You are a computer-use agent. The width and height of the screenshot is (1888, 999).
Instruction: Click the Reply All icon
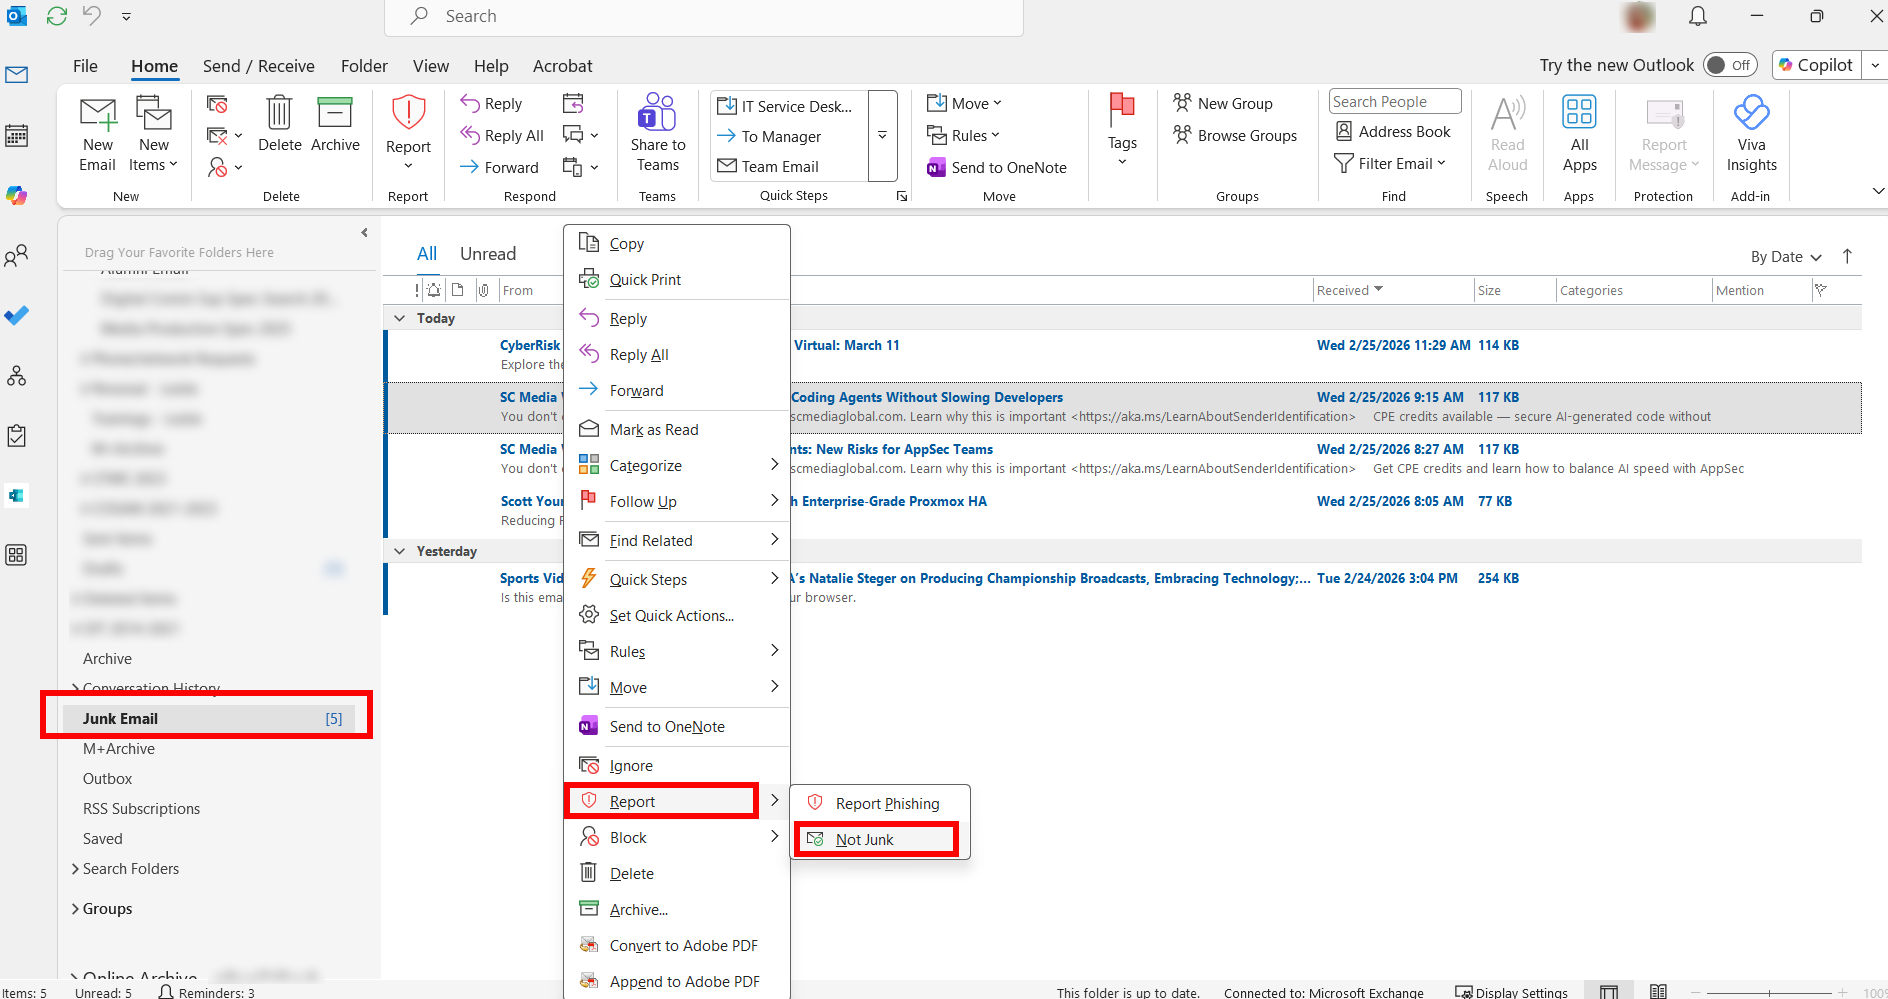coord(470,135)
